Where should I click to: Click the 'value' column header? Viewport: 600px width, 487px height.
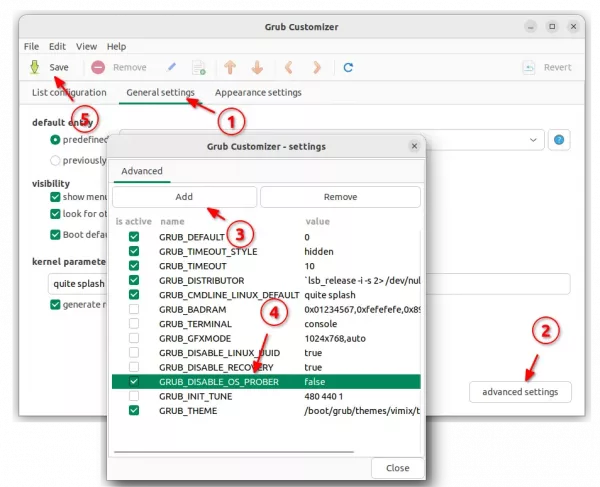click(x=317, y=222)
